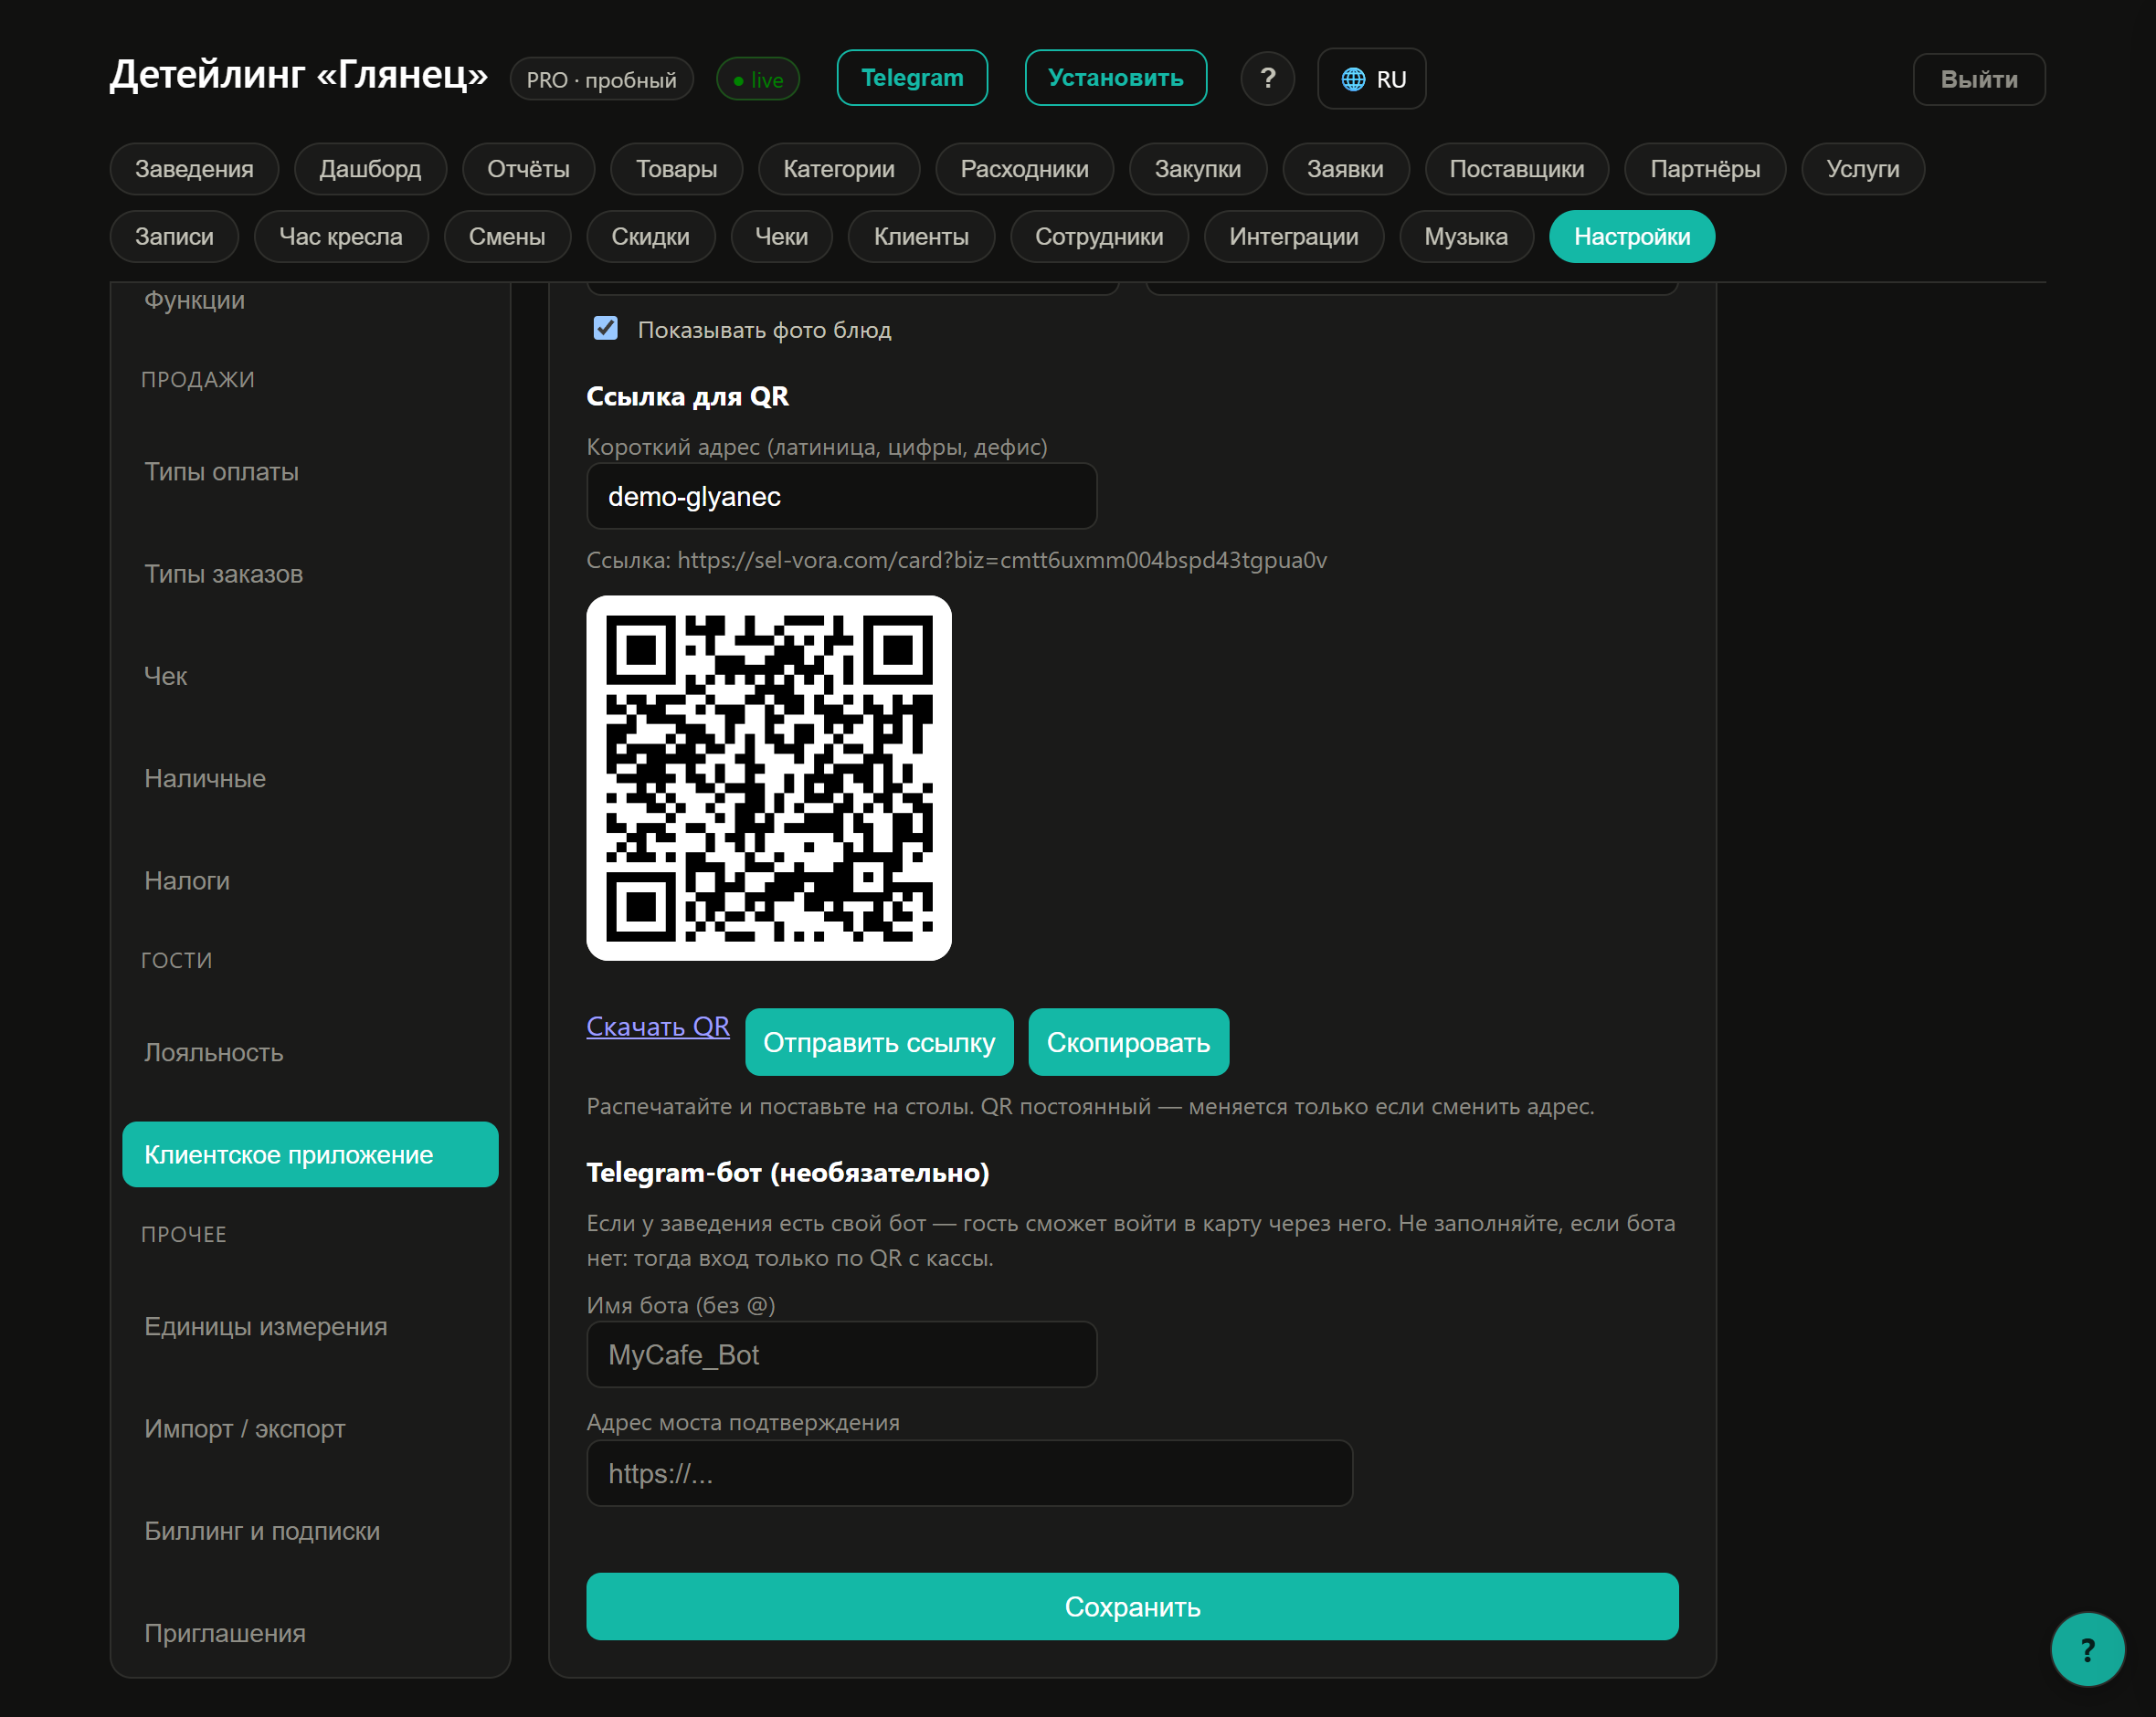Click the Установить button
This screenshot has height=1717, width=2156.
coord(1115,78)
